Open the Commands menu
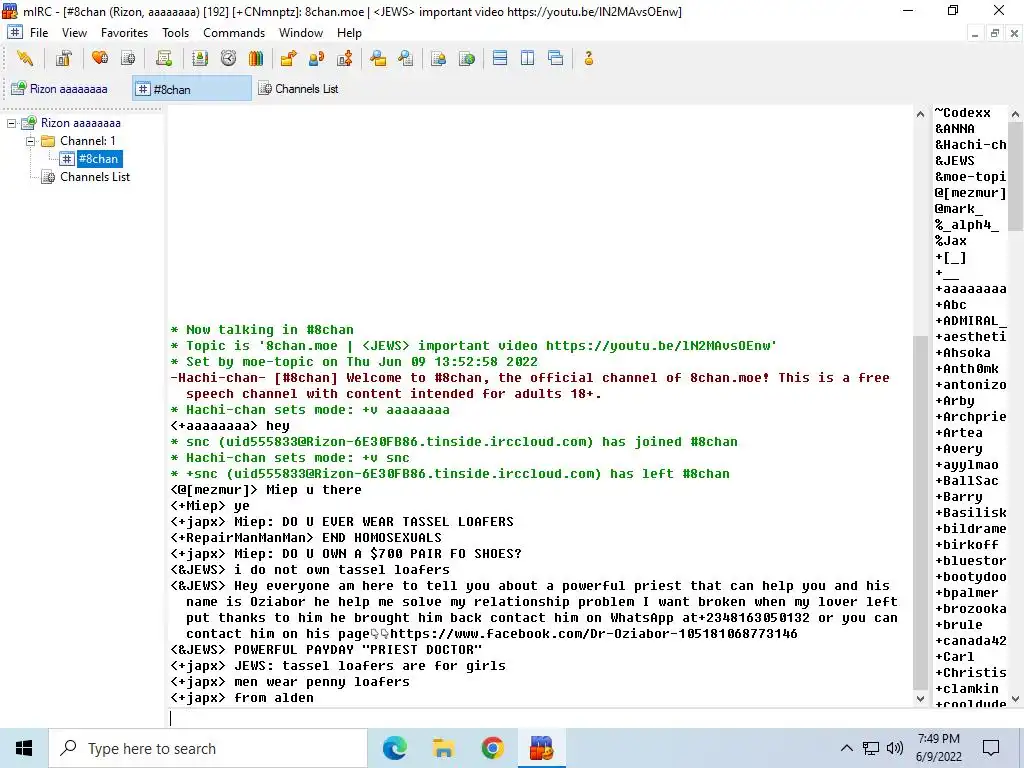Screen dimensions: 1024x768 pos(234,33)
